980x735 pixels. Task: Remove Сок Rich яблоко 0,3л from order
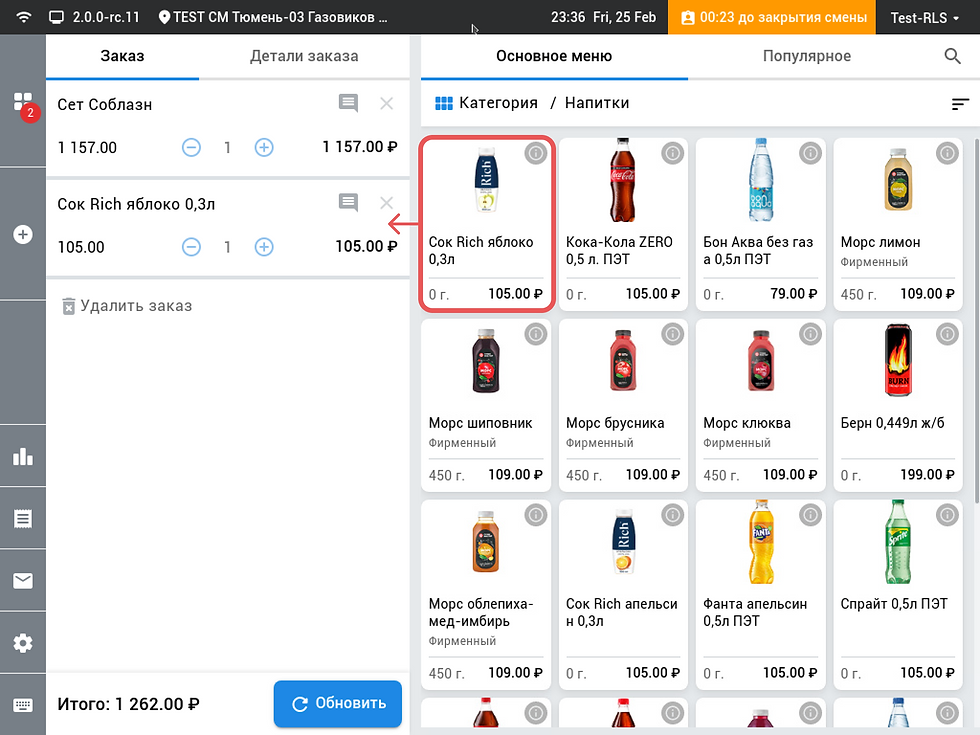pyautogui.click(x=387, y=202)
